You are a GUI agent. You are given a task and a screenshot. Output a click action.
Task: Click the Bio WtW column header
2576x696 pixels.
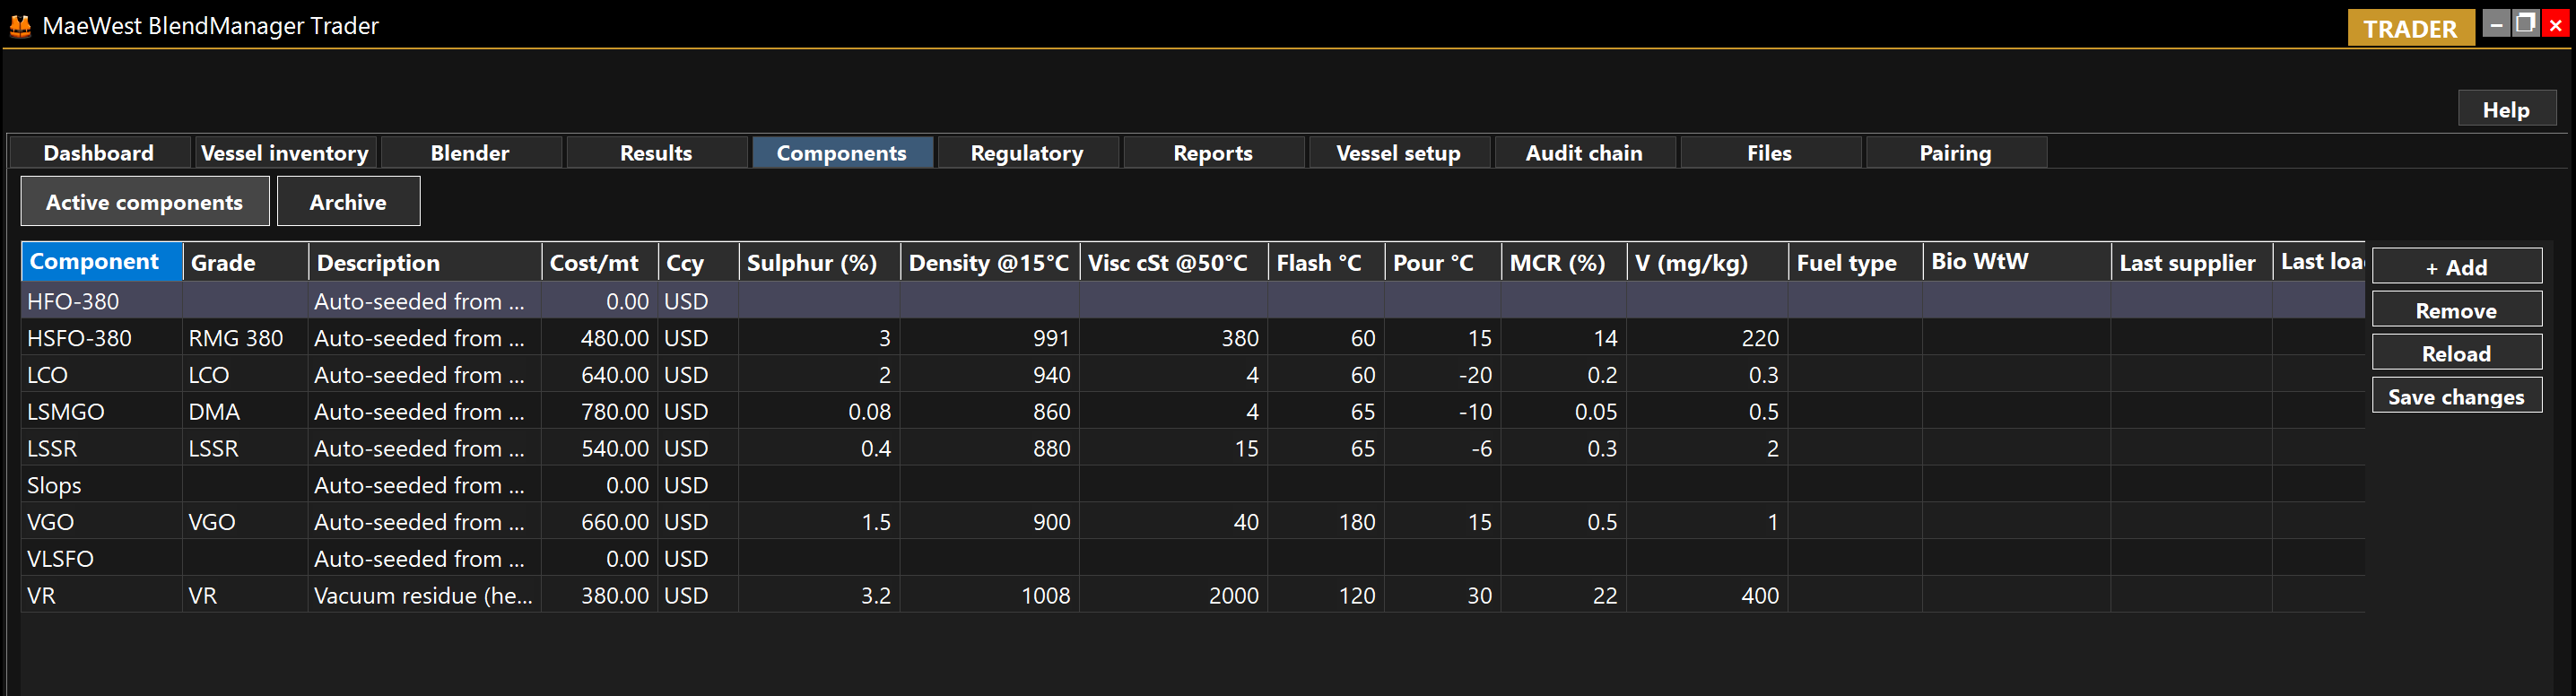pos(2017,262)
